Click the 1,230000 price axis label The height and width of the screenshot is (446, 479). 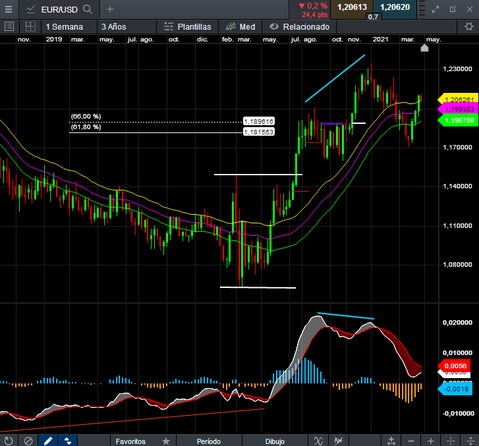click(457, 69)
